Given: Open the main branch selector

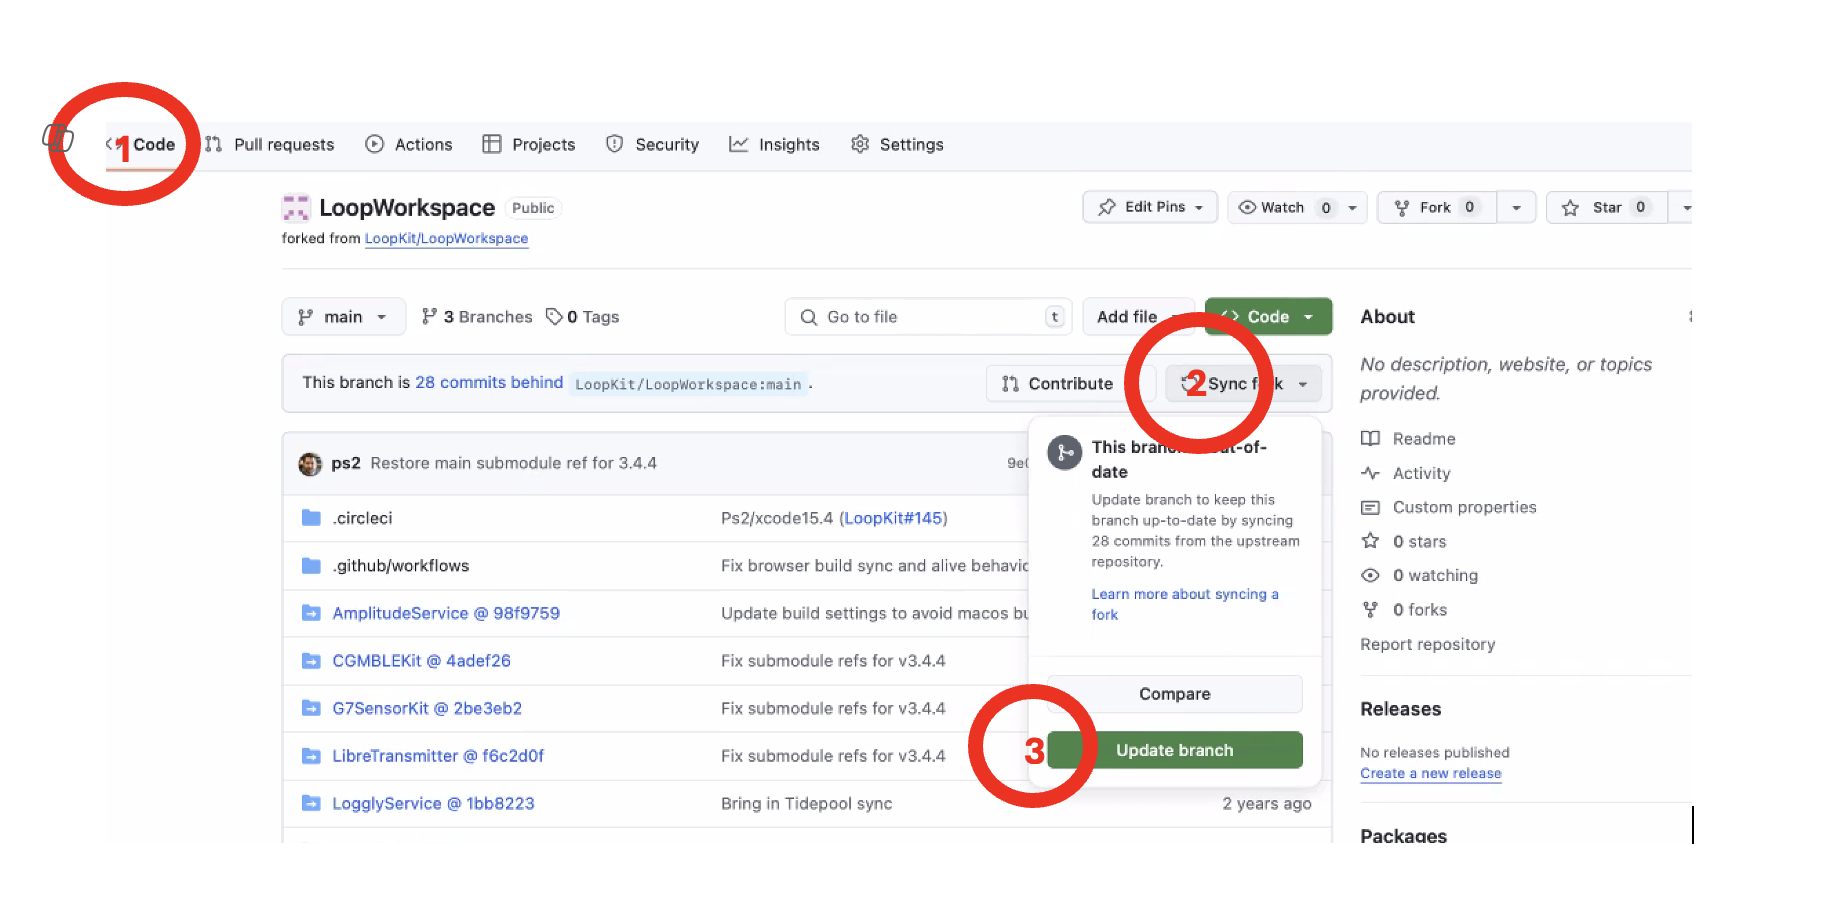Looking at the screenshot, I should pos(343,316).
